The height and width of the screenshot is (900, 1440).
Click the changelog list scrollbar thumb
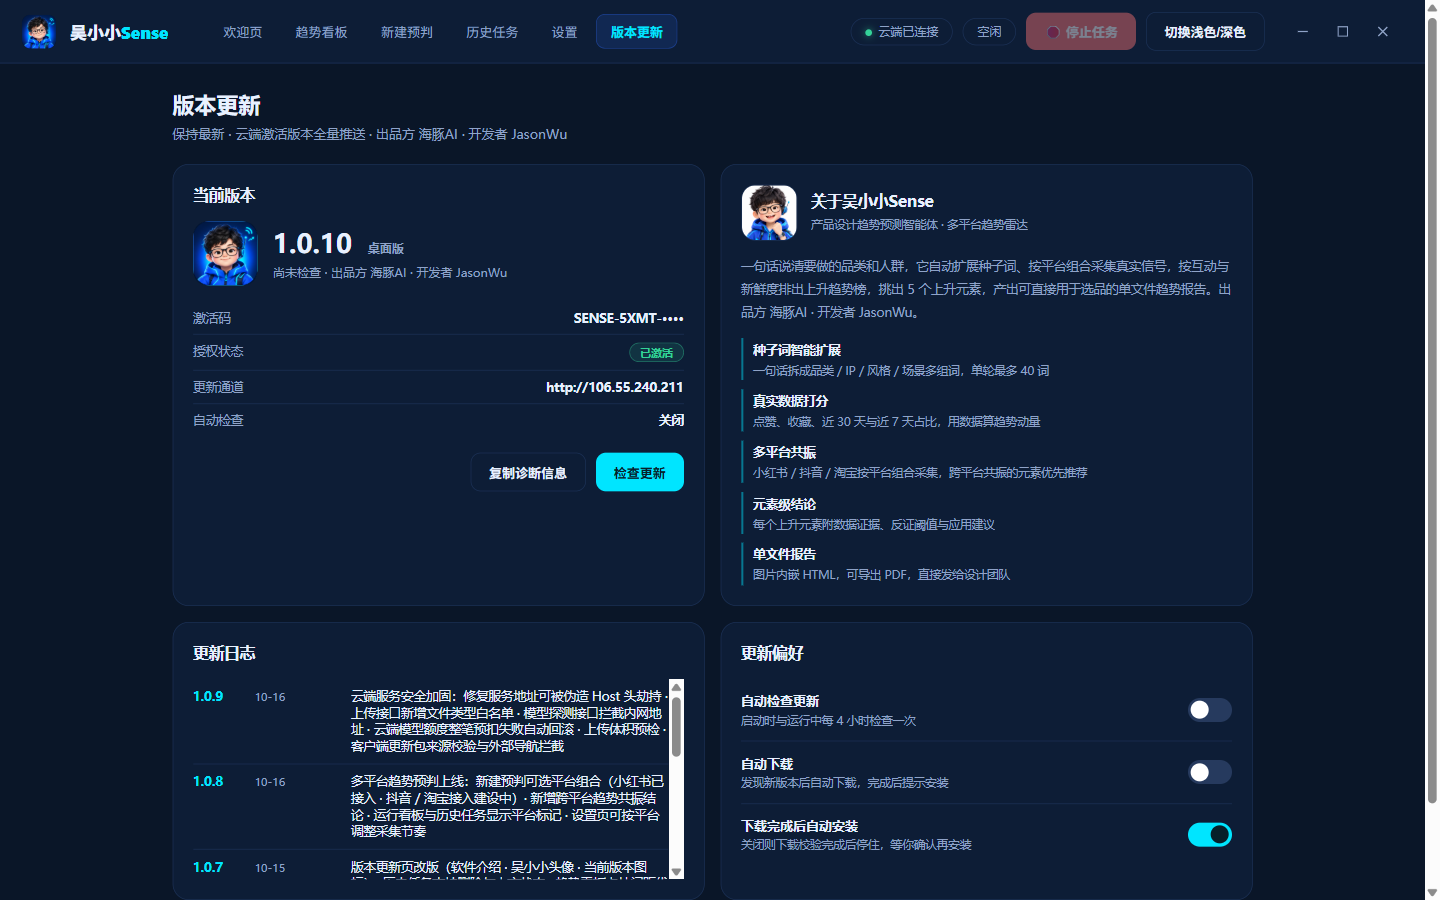[x=677, y=726]
